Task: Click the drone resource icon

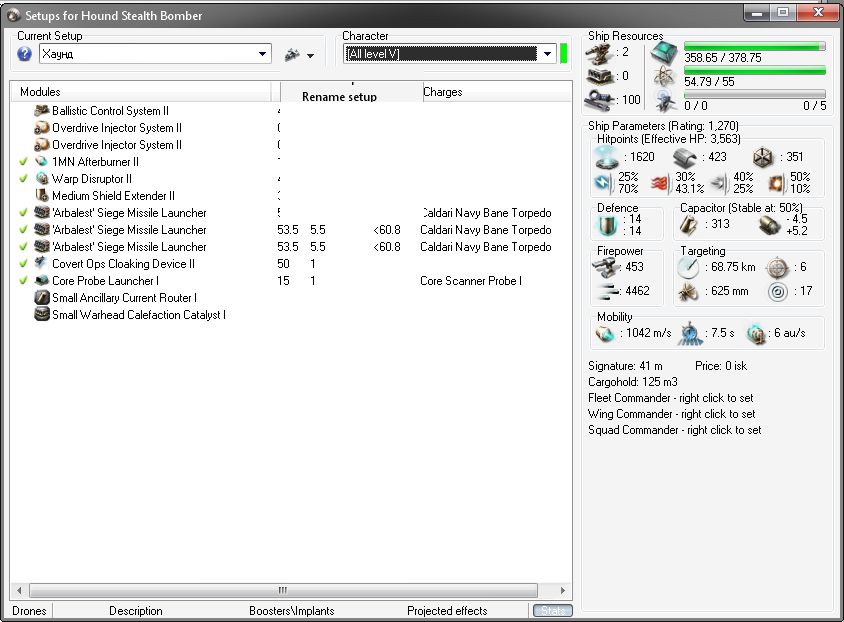Action: 665,101
